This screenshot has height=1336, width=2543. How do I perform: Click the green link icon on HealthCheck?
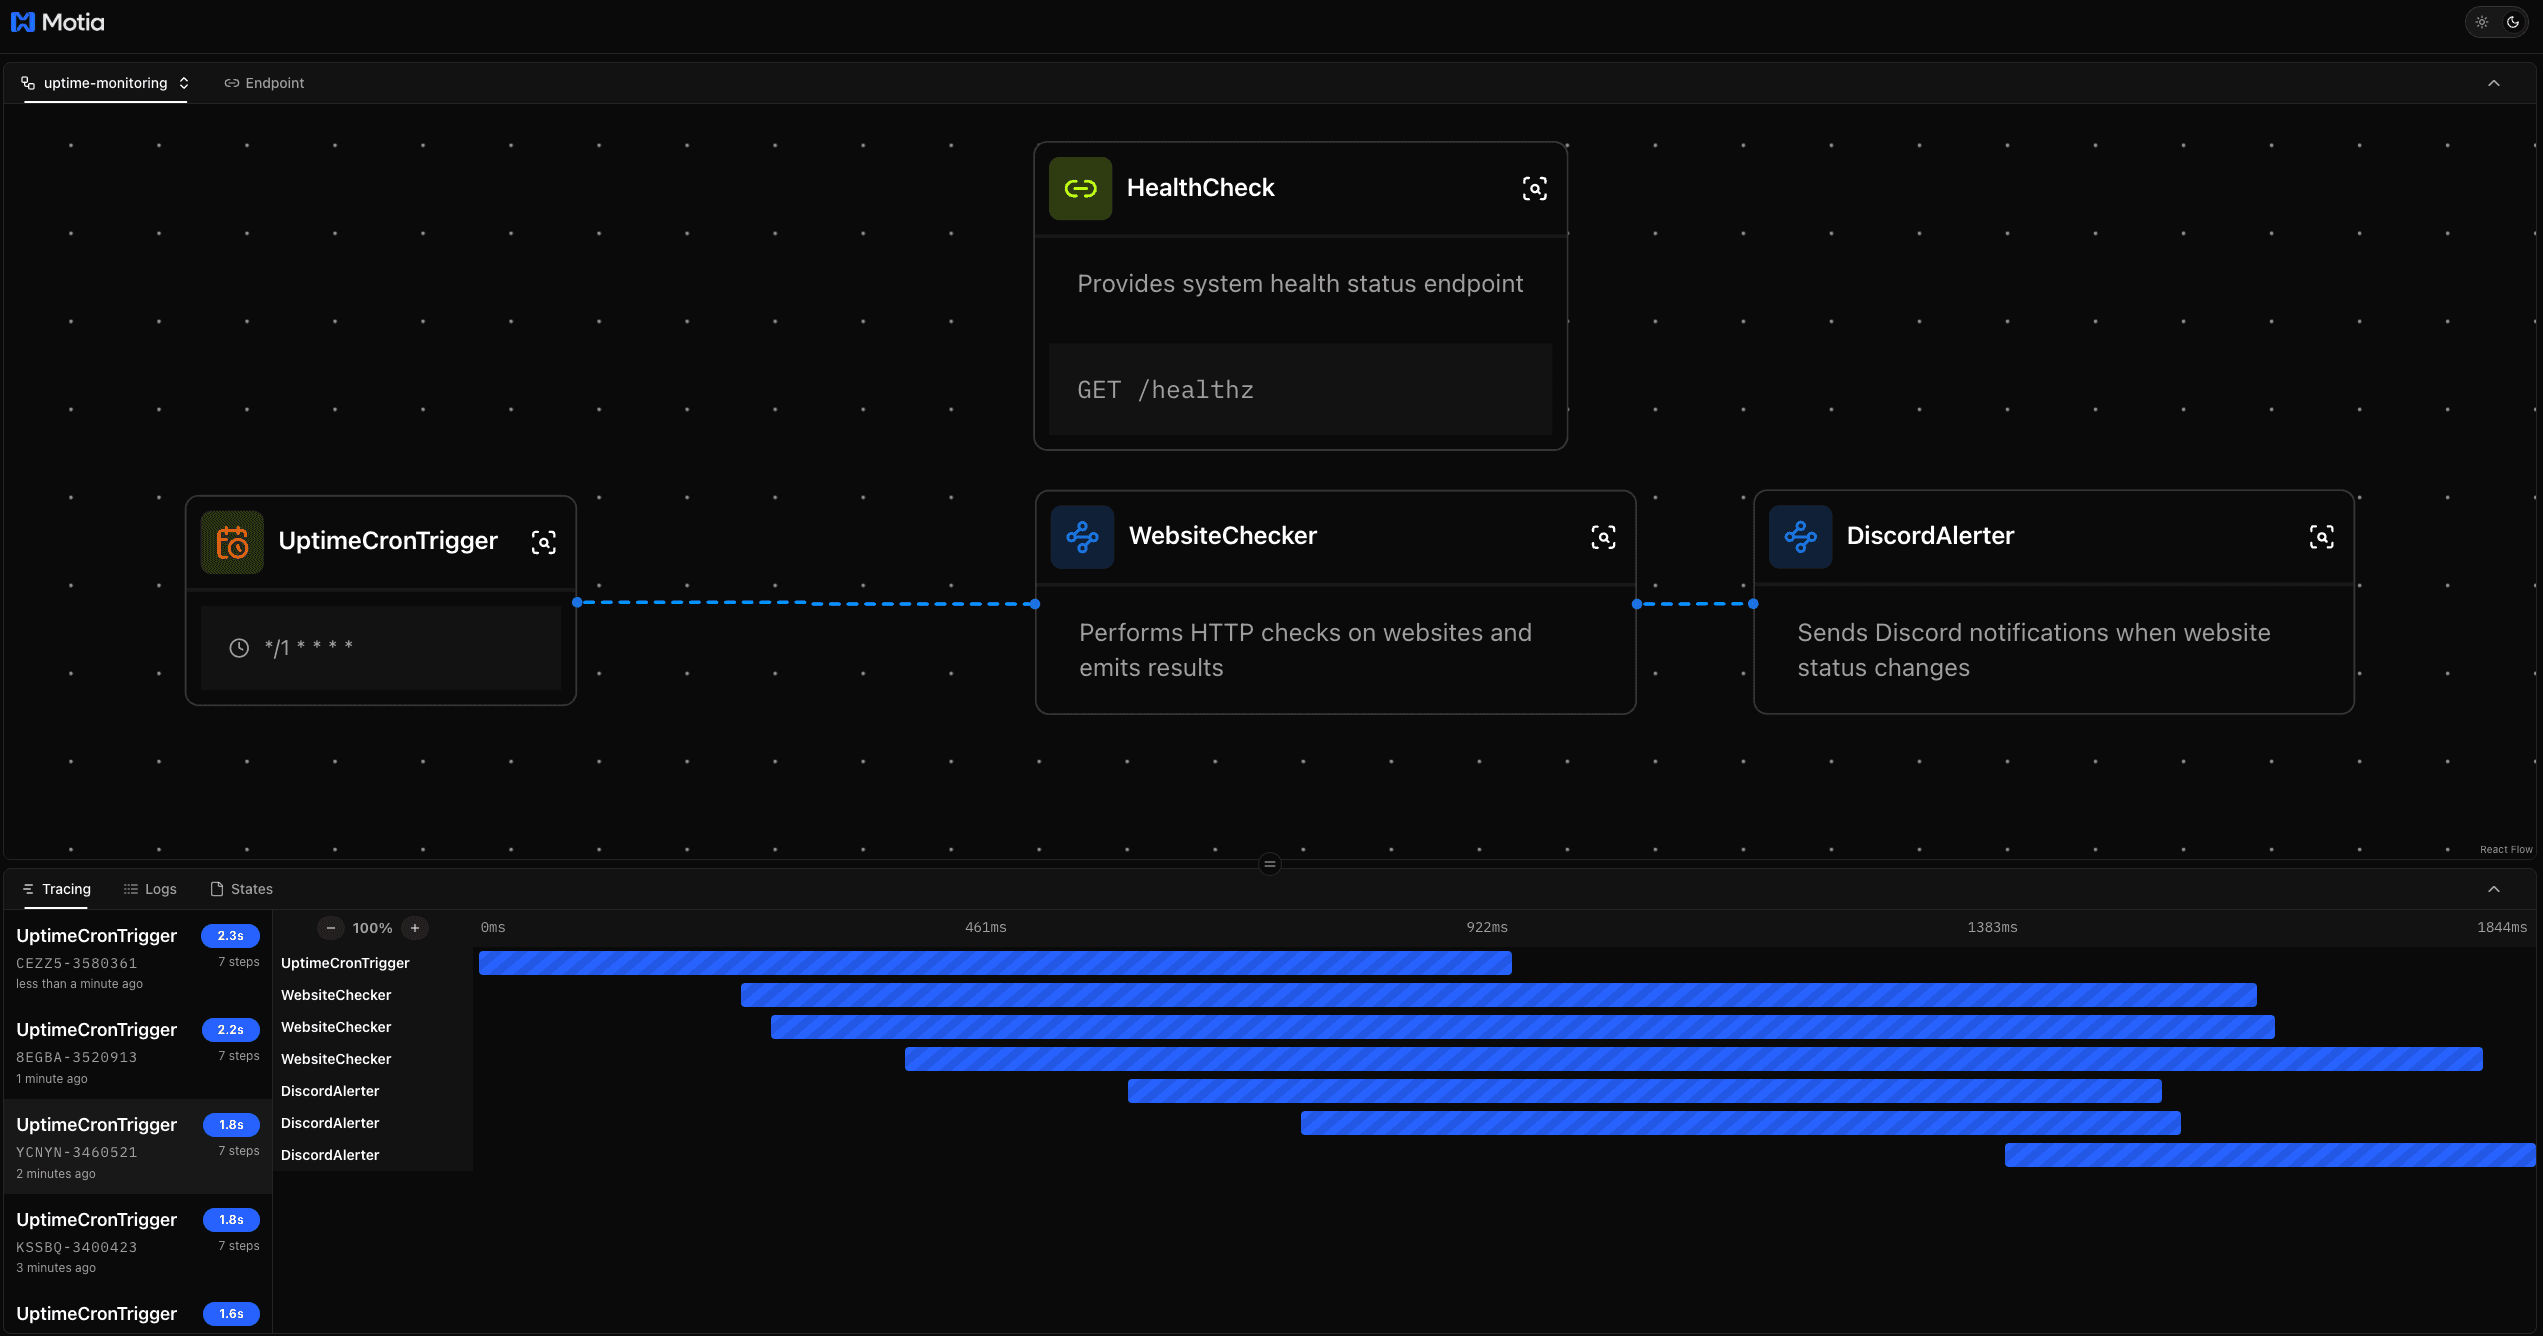coord(1080,188)
